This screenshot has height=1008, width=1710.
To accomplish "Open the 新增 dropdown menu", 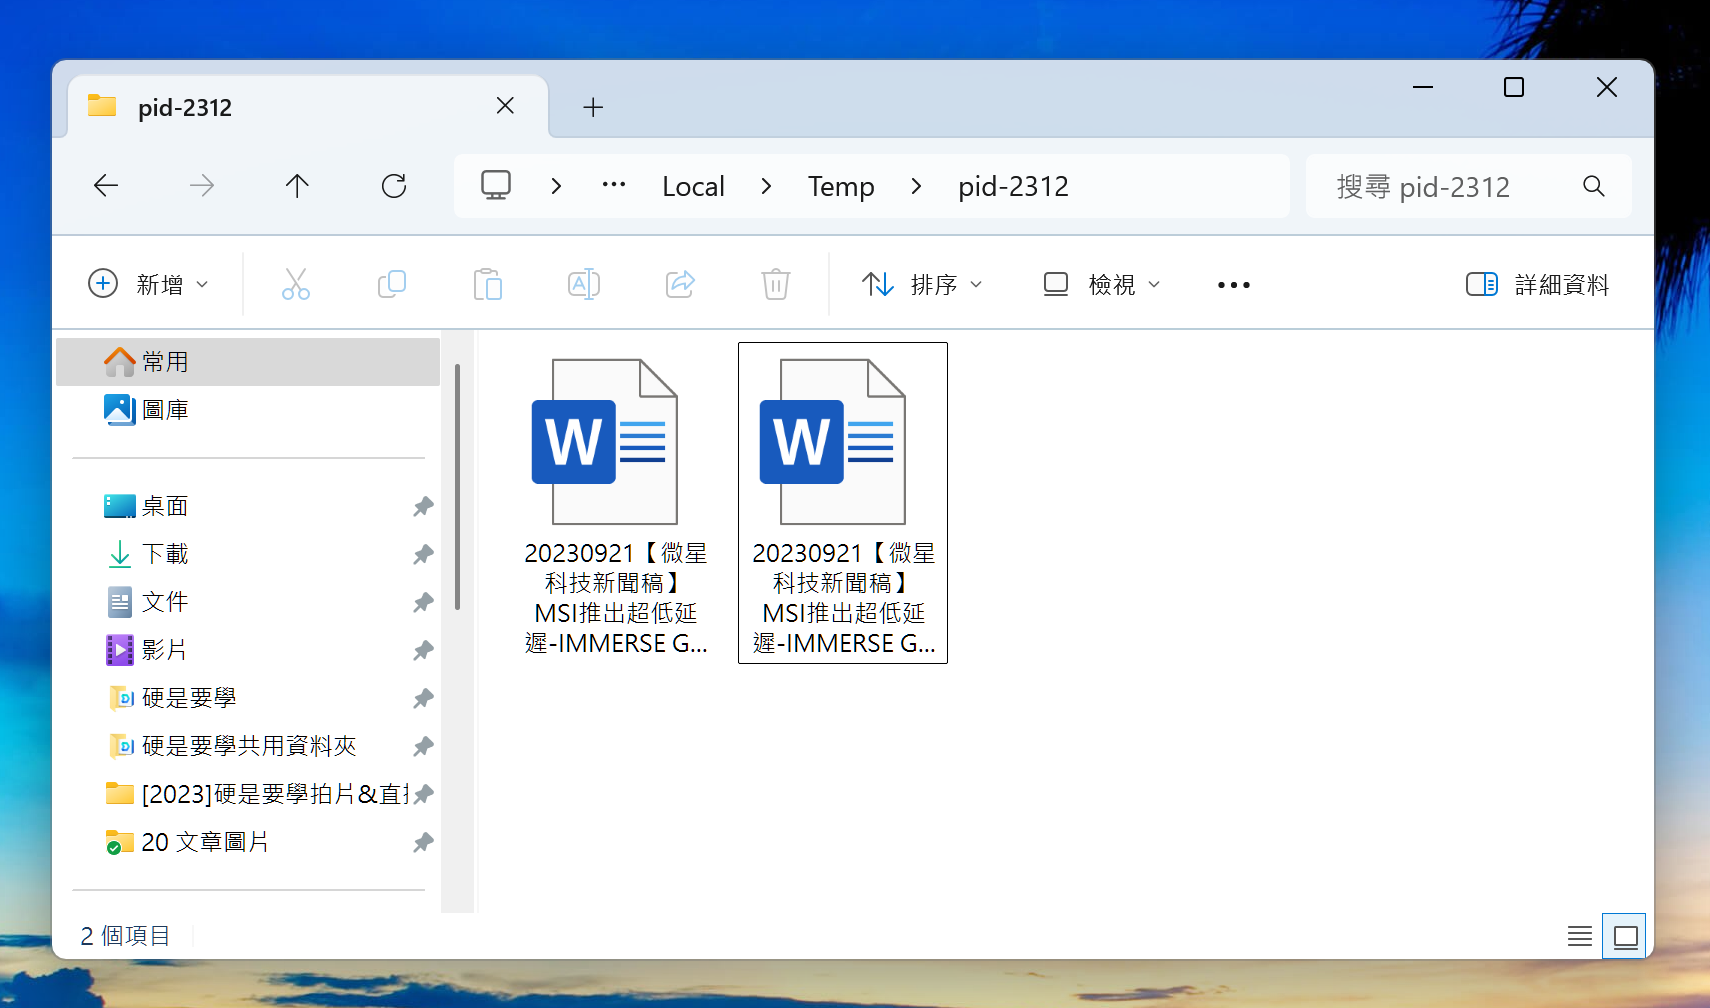I will point(148,285).
